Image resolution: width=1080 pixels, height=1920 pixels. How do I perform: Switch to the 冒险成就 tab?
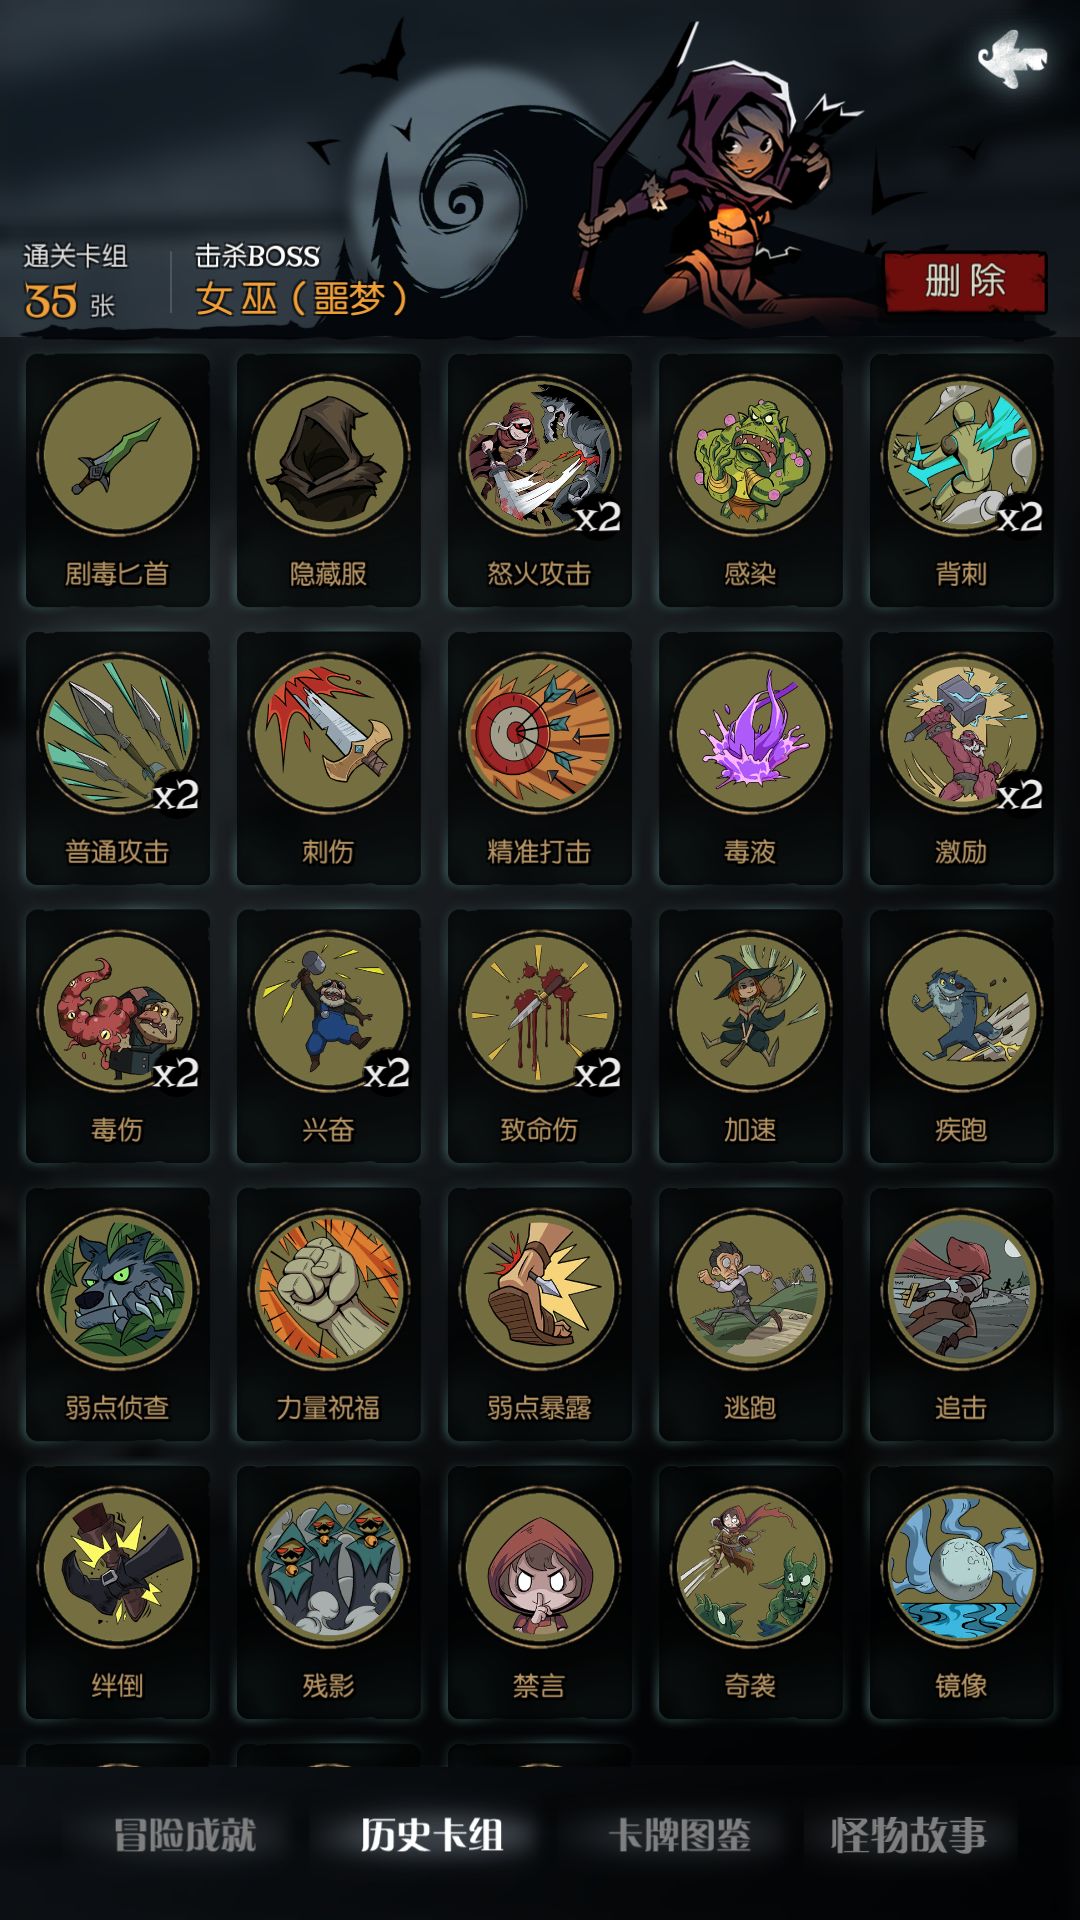[185, 1835]
